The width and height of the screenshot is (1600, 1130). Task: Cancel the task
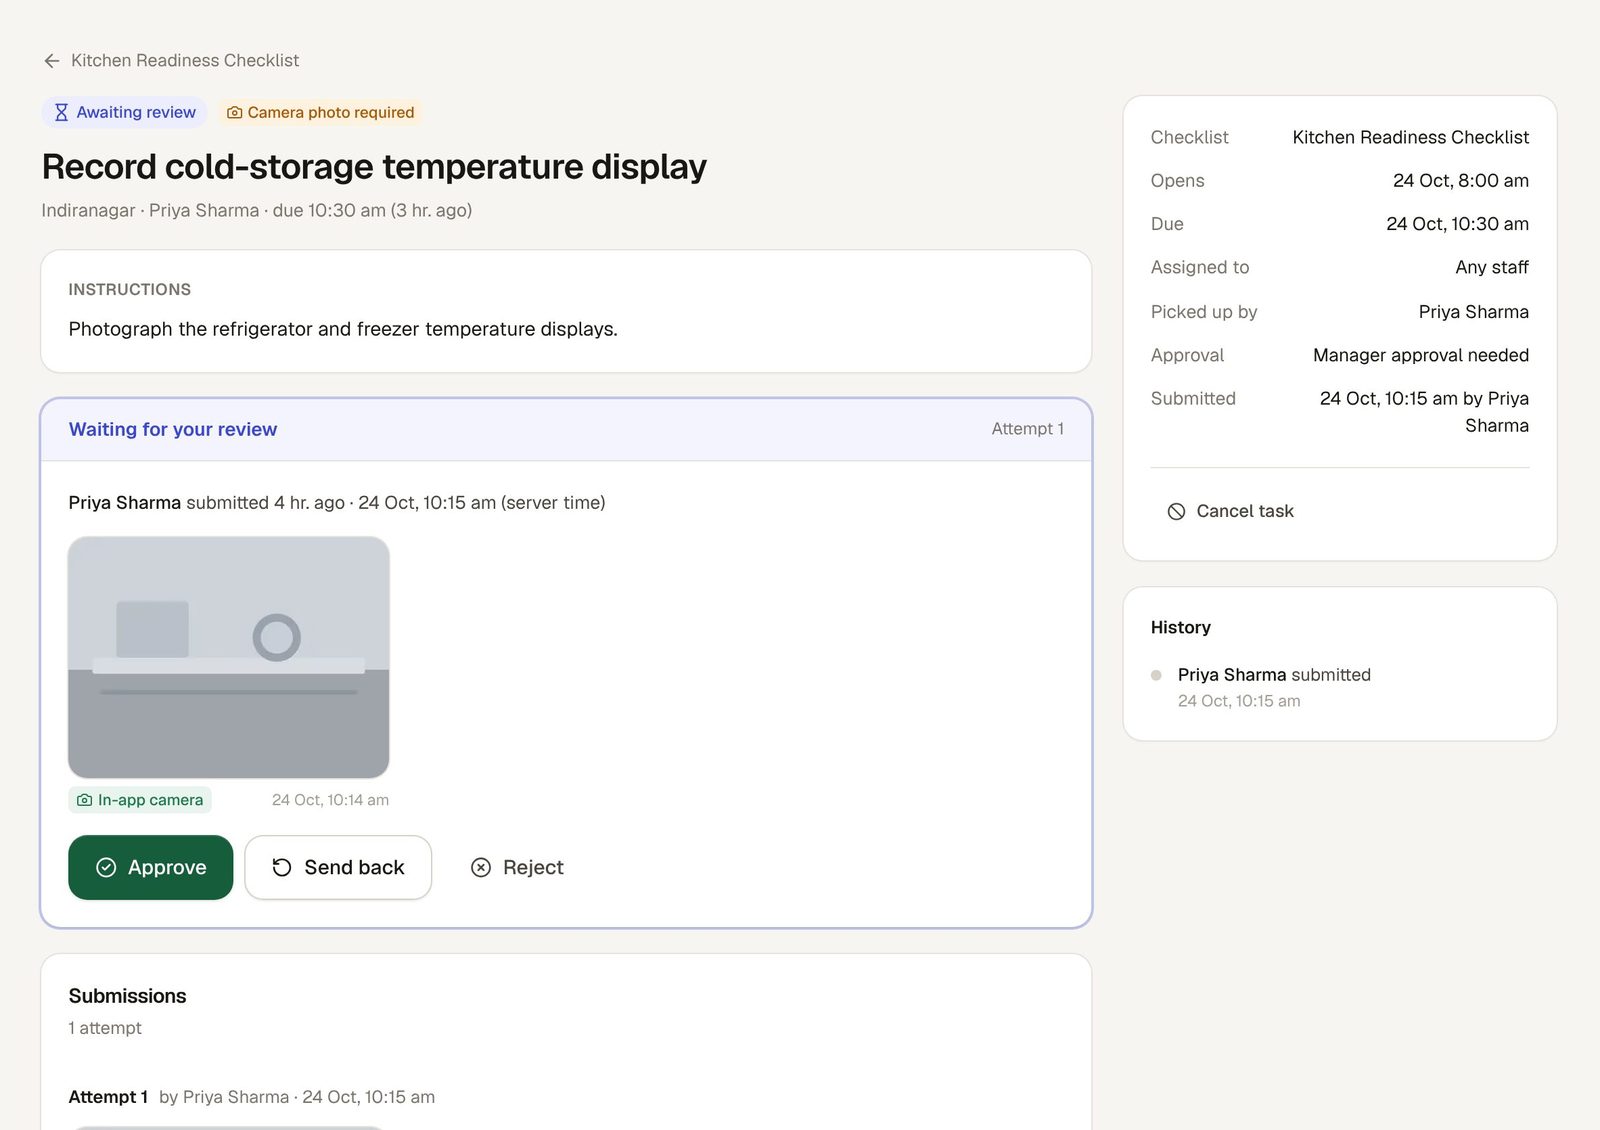(x=1230, y=511)
